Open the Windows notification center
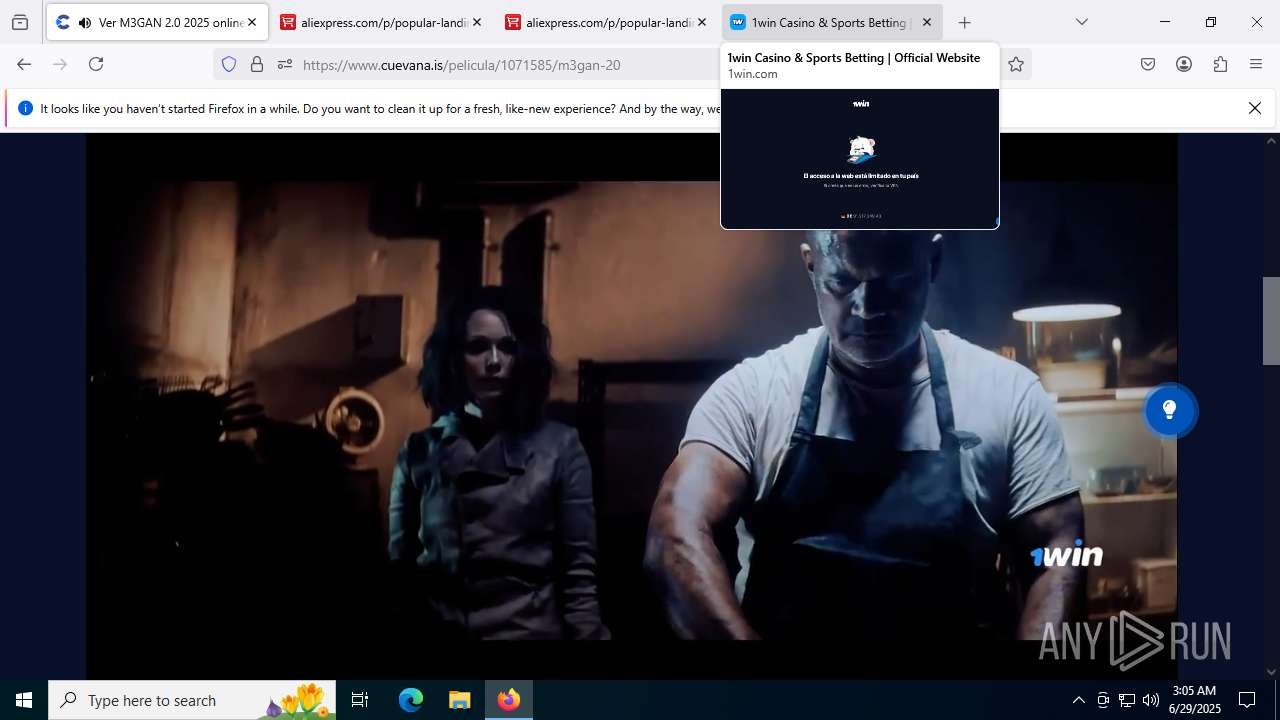 [1247, 700]
